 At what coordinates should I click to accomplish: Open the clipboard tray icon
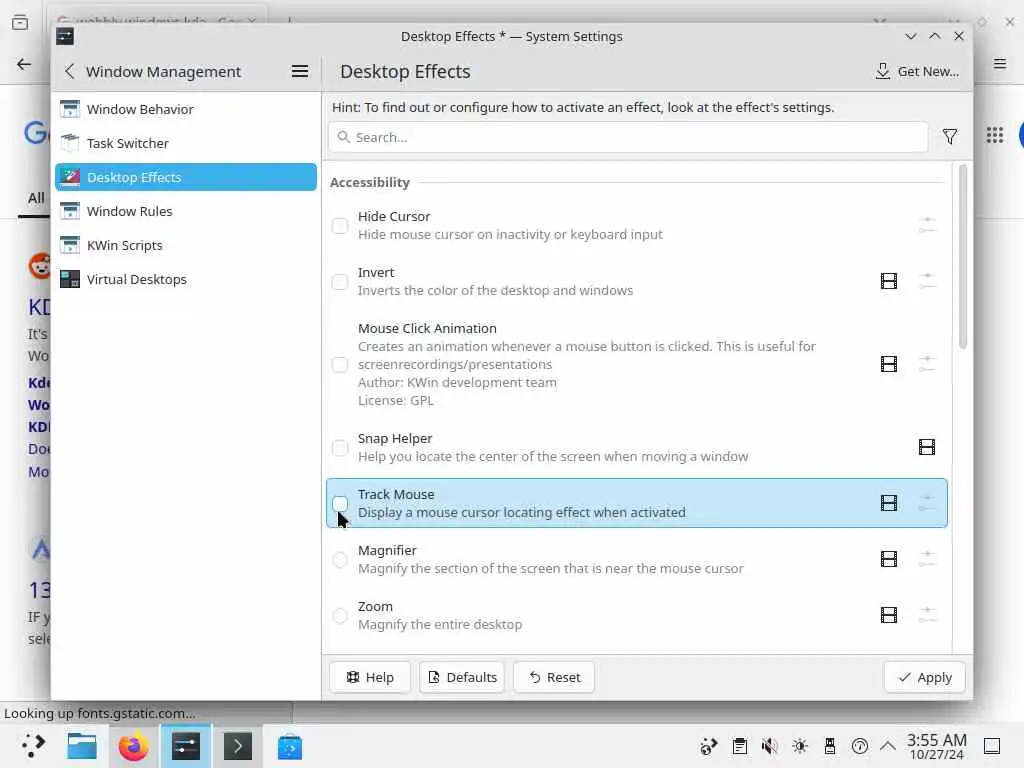[x=739, y=746]
